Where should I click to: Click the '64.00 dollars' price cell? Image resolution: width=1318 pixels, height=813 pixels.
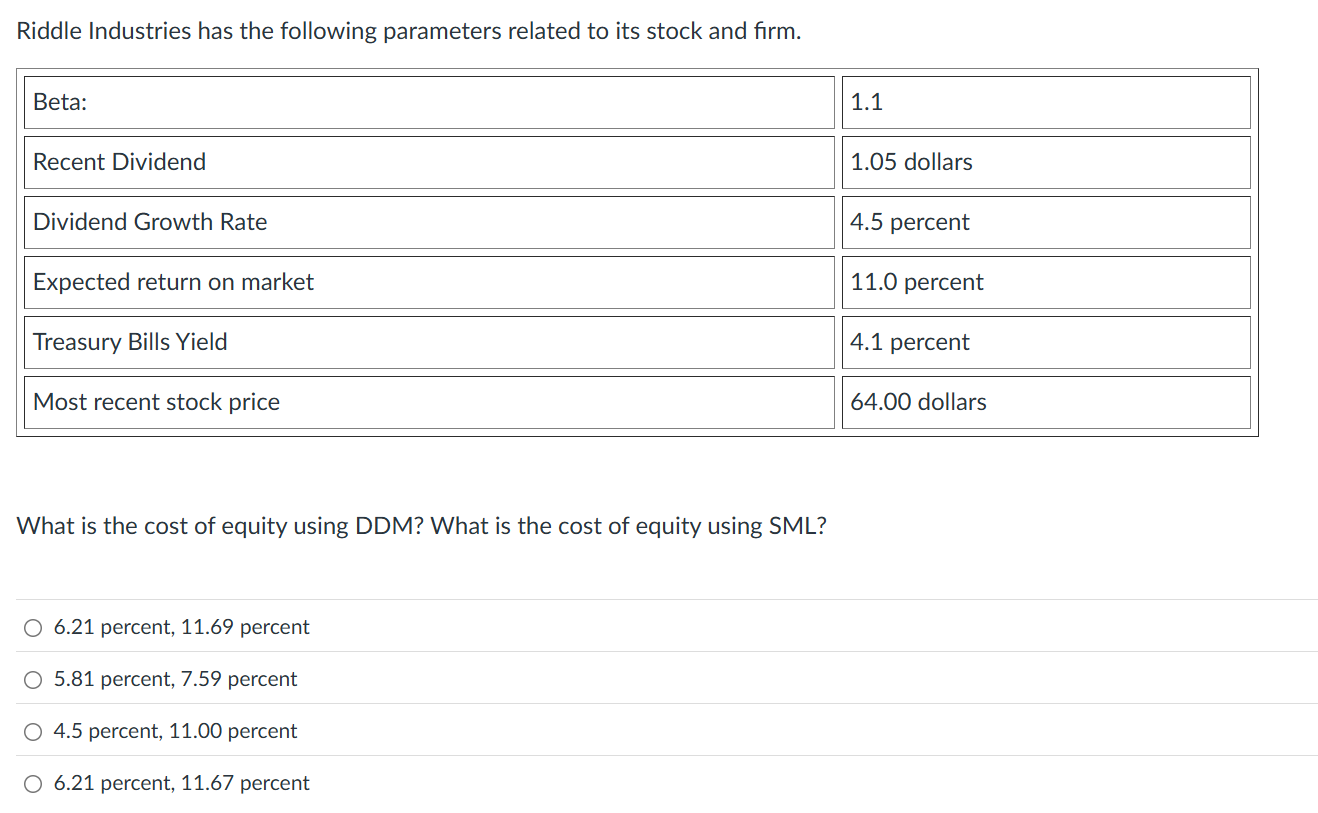1046,402
